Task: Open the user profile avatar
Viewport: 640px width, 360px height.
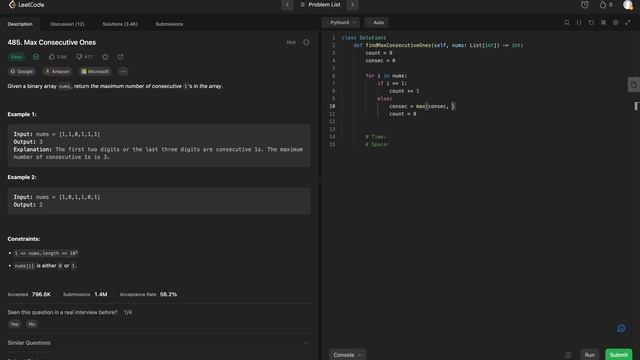Action: tap(628, 4)
